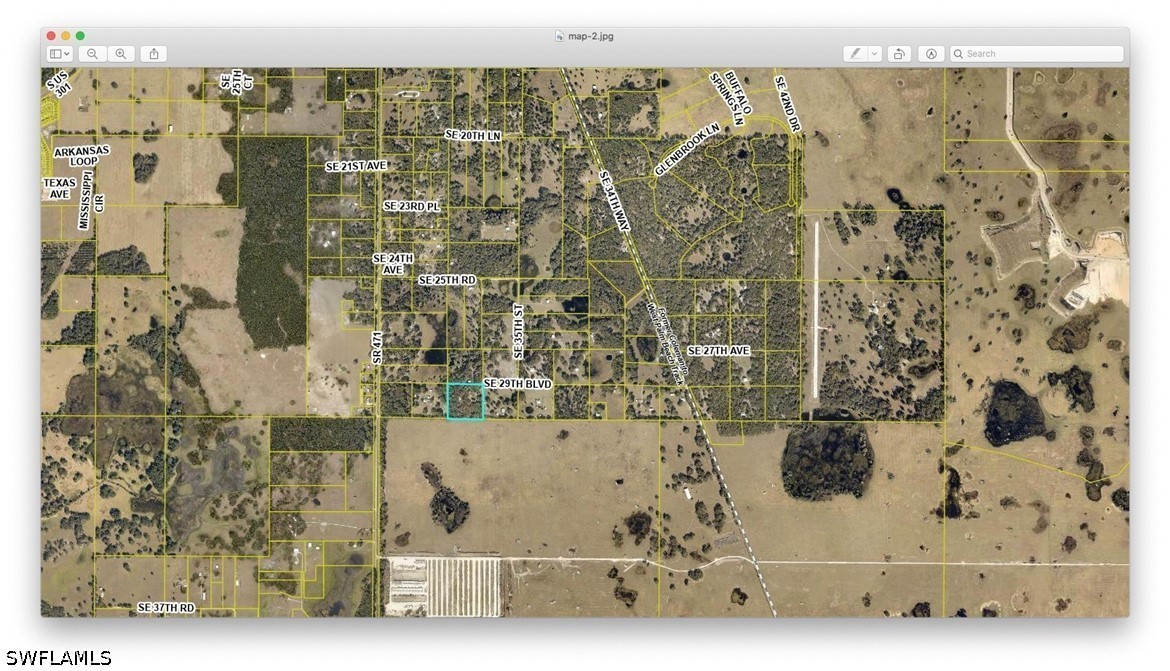Click the SE 27TH AVE street label
The image size is (1170, 671).
point(719,351)
